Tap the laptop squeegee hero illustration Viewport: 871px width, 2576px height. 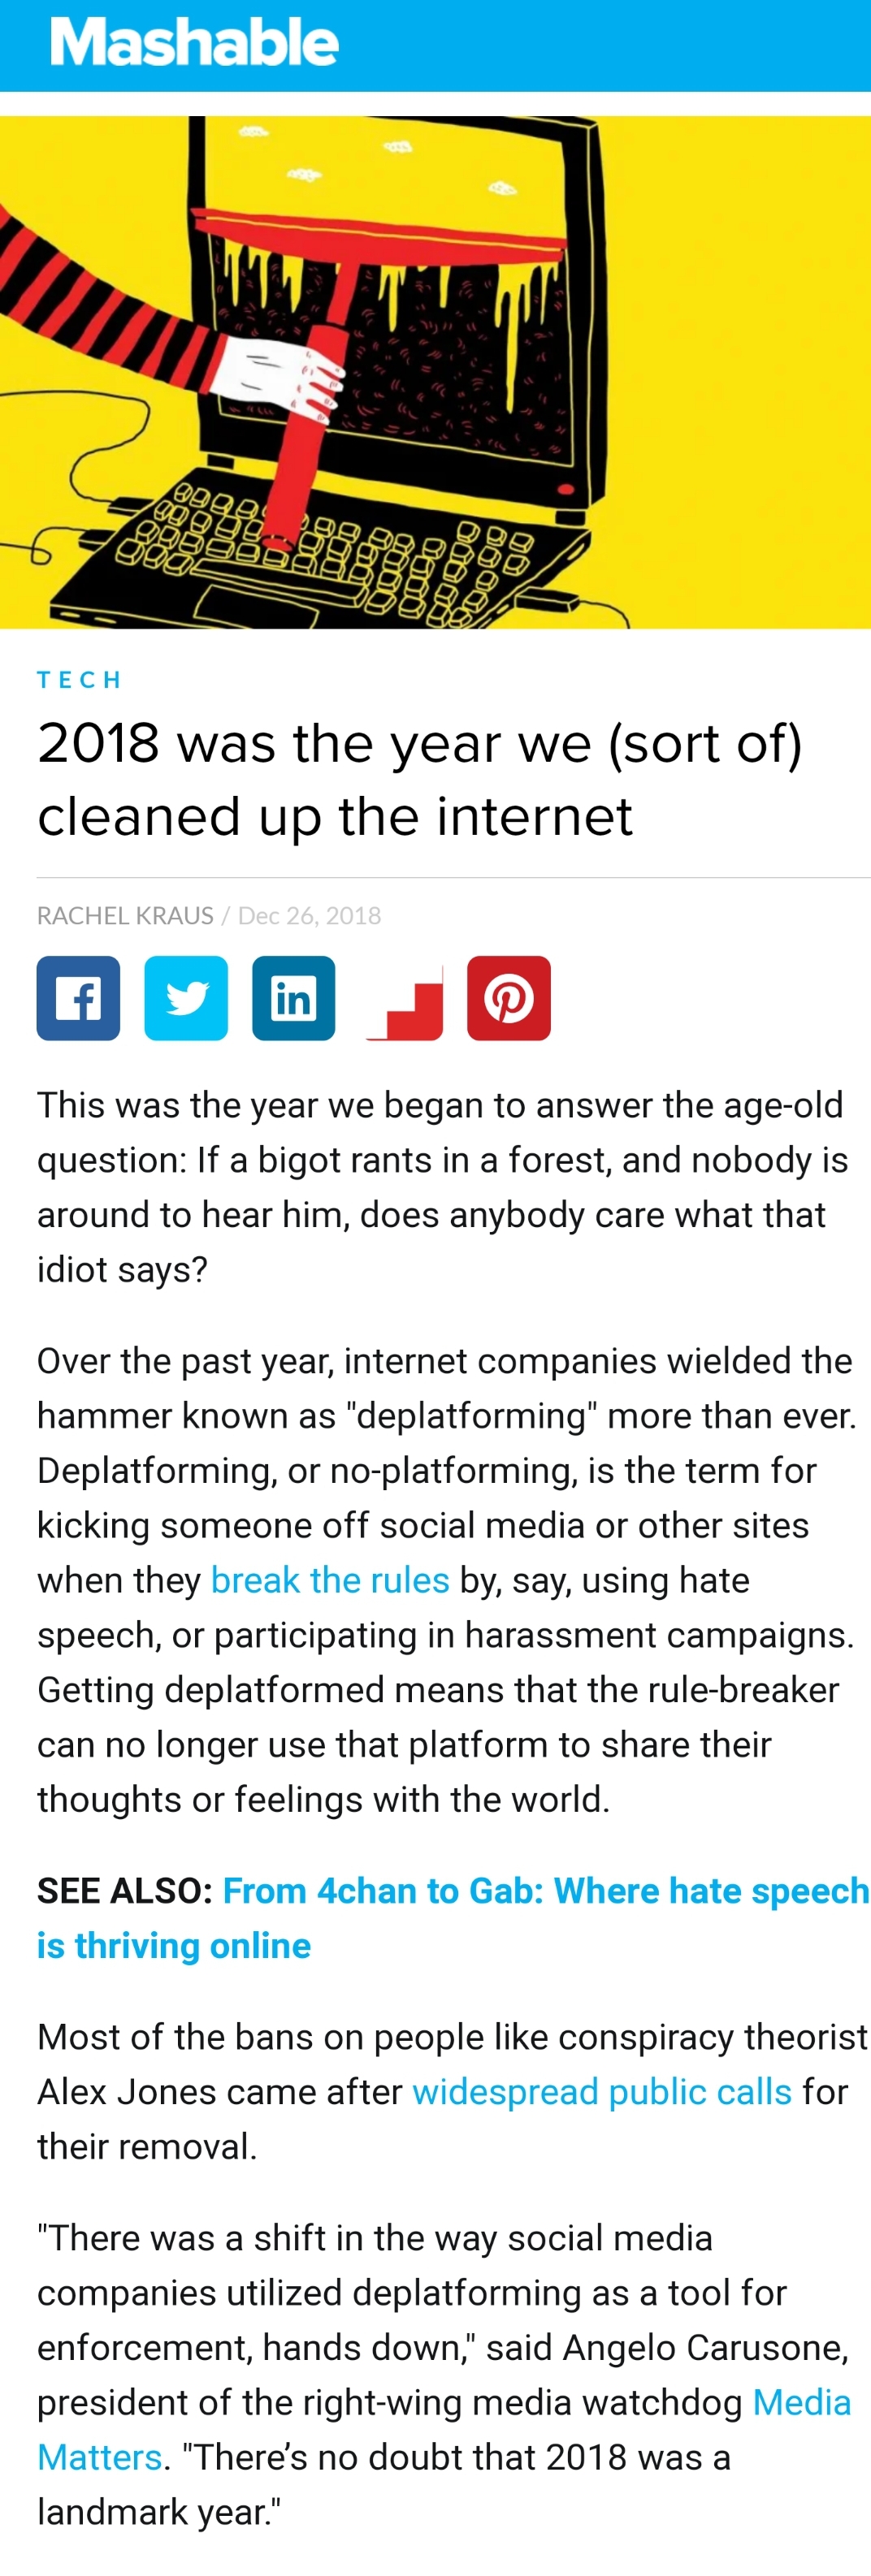pos(435,372)
